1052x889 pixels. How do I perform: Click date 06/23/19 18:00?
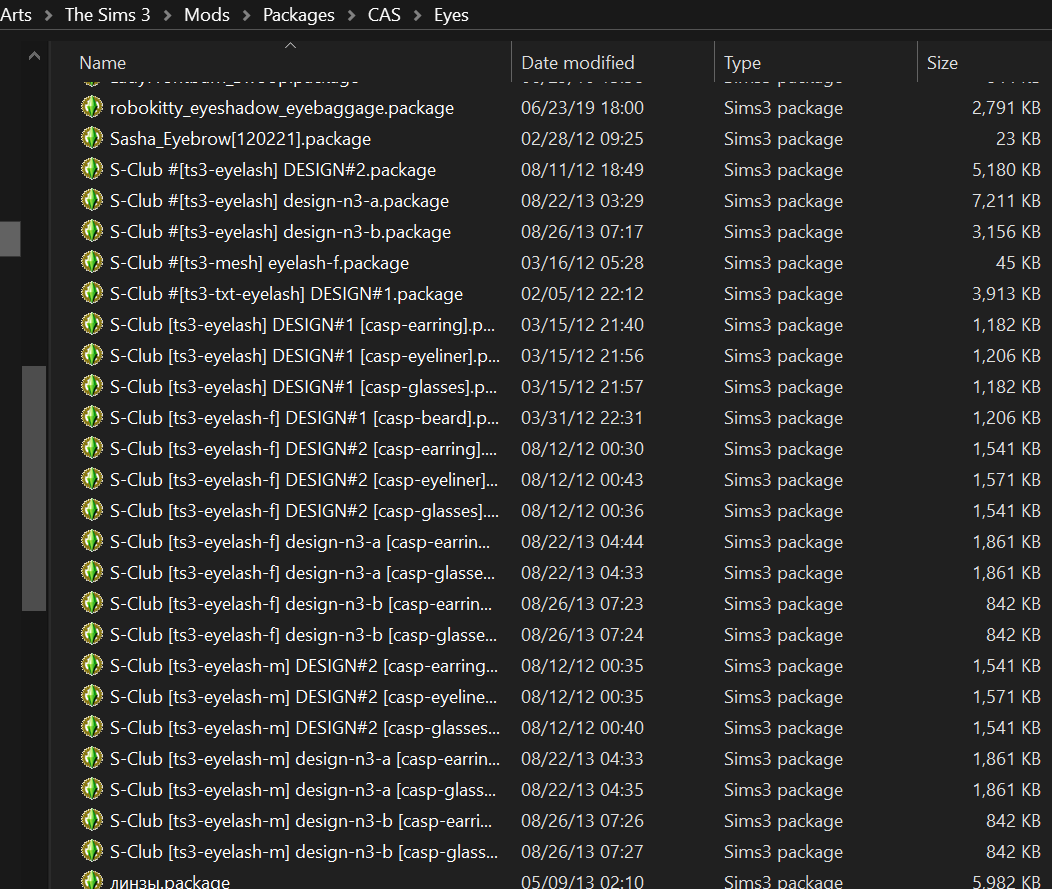[582, 108]
